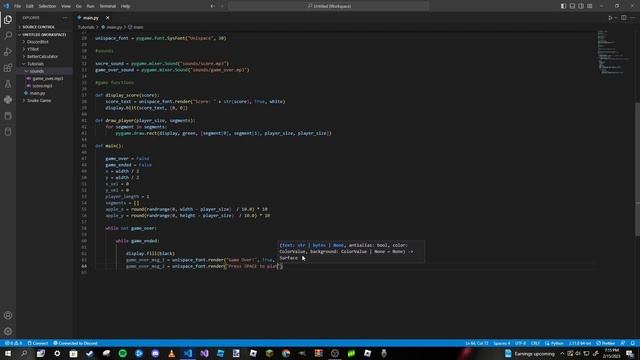Screen dimensions: 640x360
Task: Close the main.py editor tab
Action: [x=107, y=18]
